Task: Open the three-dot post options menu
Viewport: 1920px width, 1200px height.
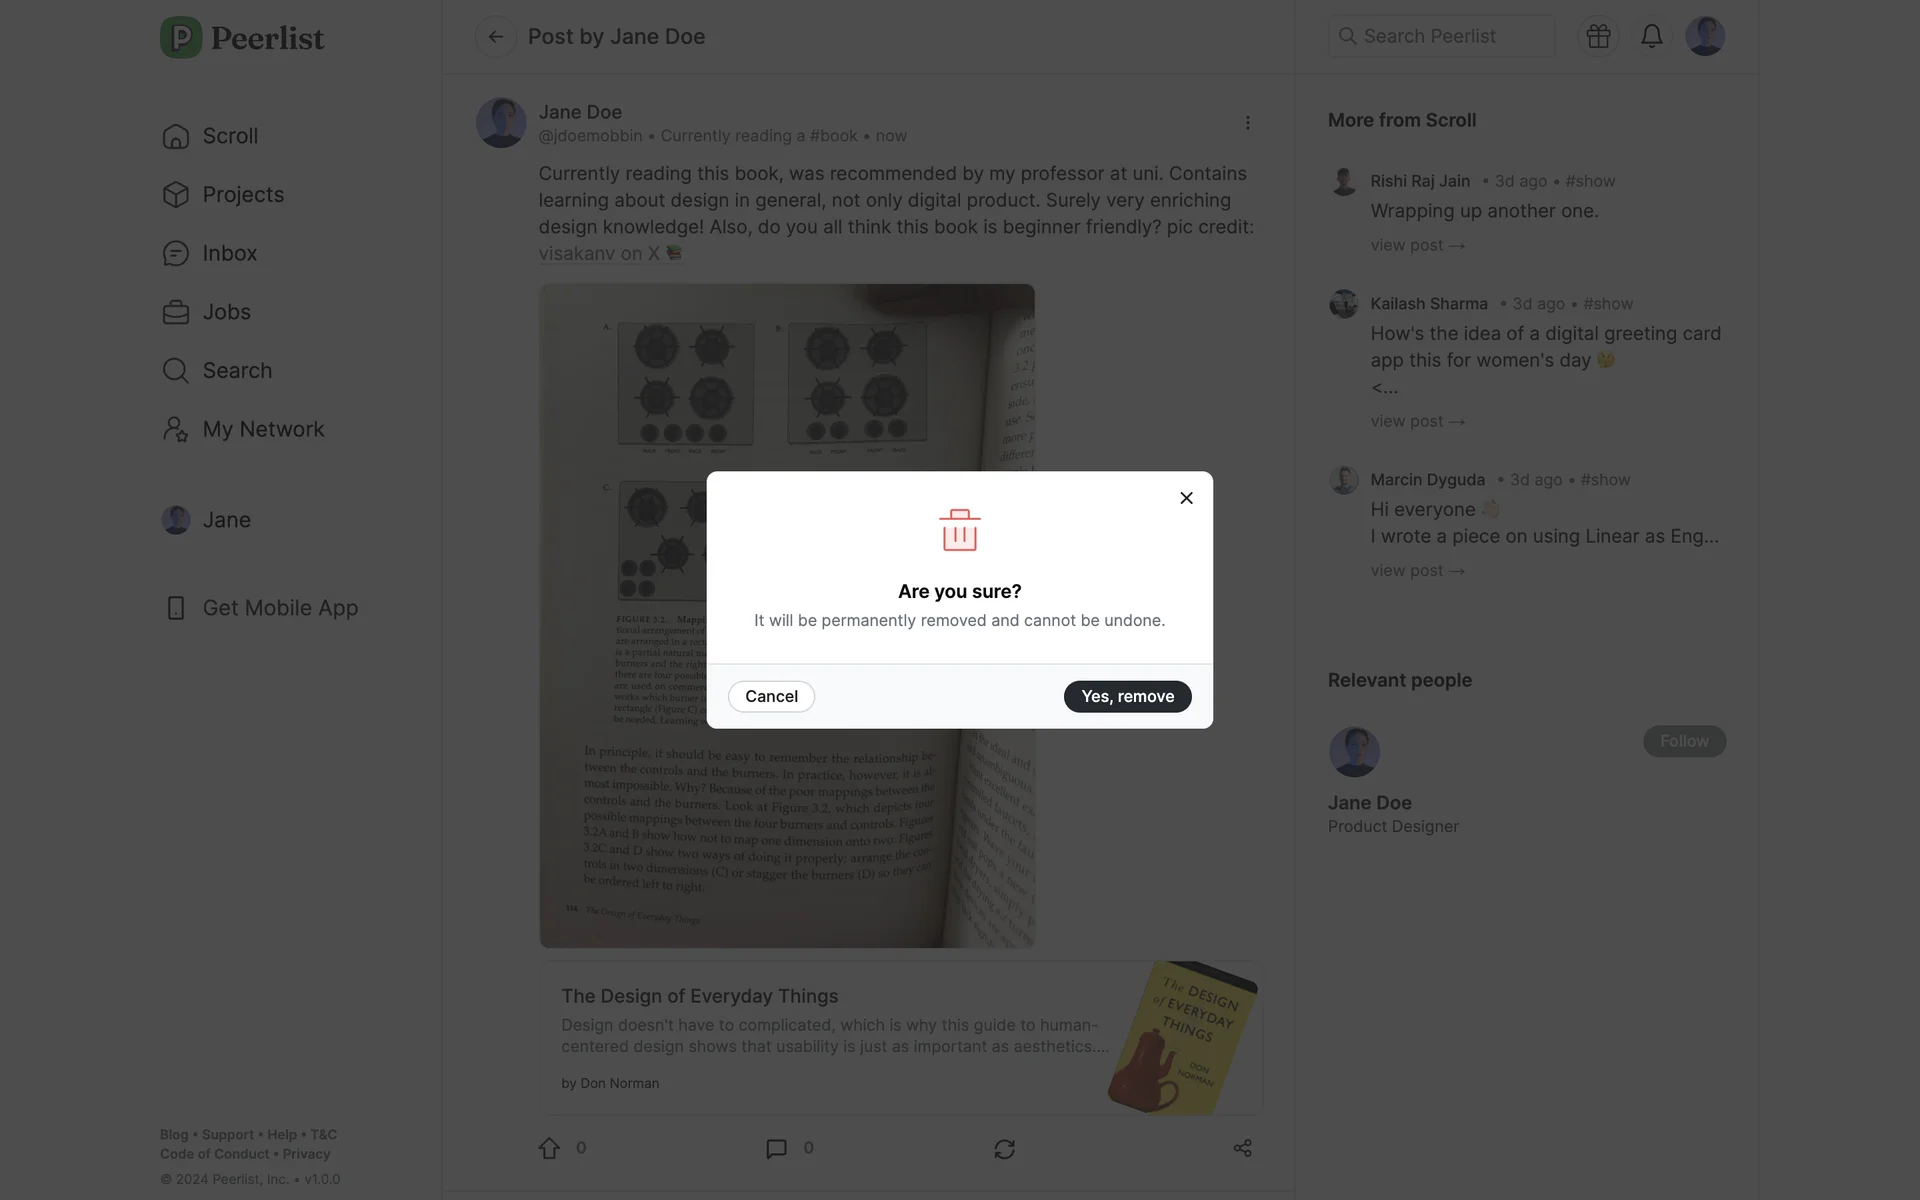Action: coord(1247,123)
